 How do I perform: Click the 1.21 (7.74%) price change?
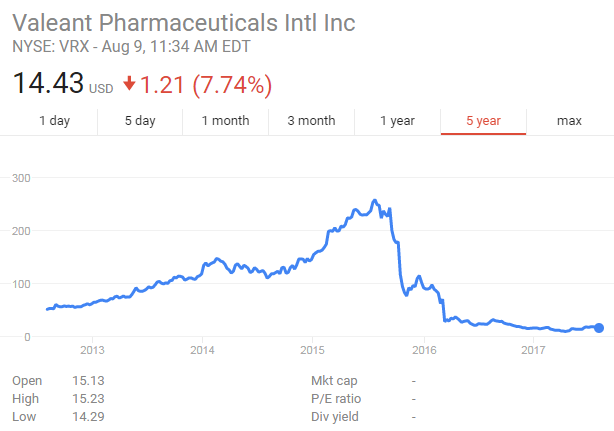point(205,84)
